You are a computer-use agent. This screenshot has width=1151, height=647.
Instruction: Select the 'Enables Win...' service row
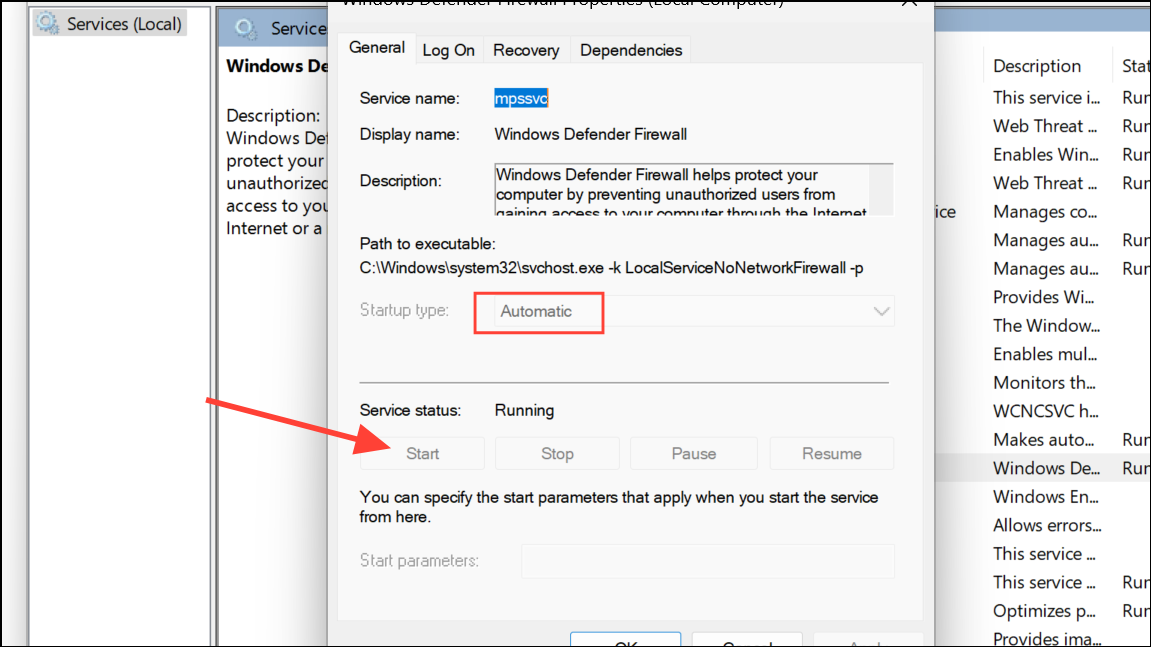coord(1045,155)
